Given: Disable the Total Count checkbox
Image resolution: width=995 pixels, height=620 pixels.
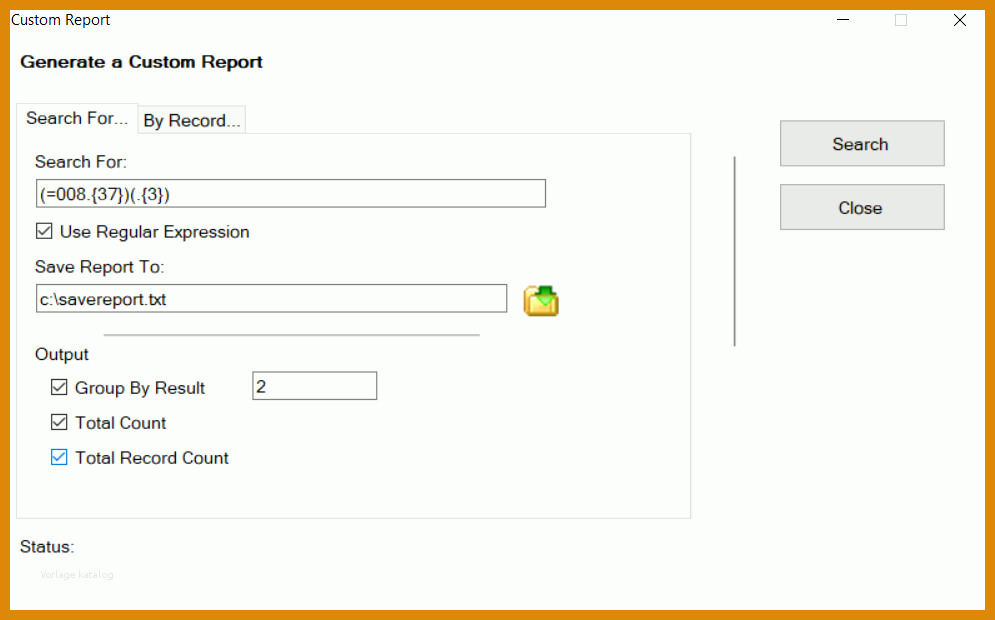Looking at the screenshot, I should point(59,422).
